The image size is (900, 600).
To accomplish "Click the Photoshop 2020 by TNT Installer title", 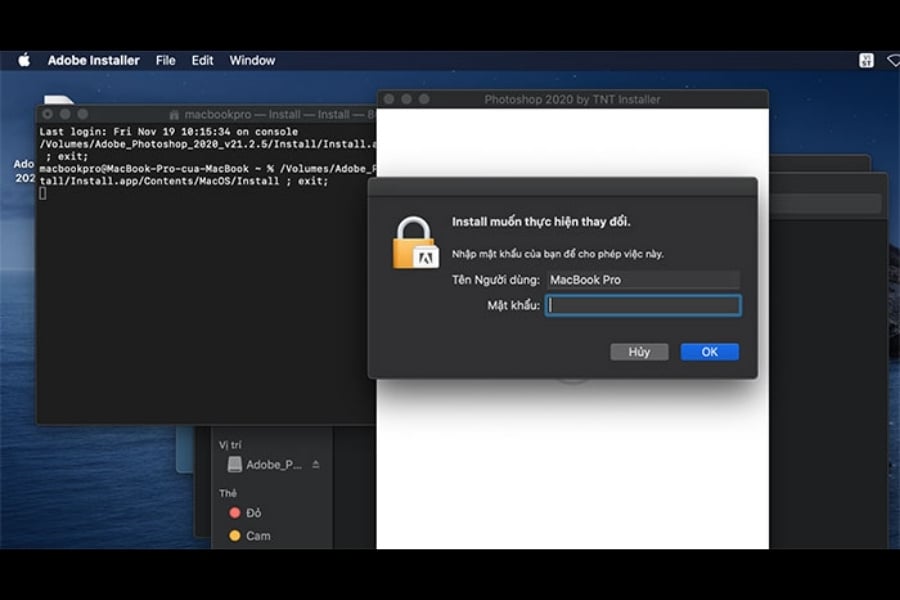I will click(x=572, y=99).
